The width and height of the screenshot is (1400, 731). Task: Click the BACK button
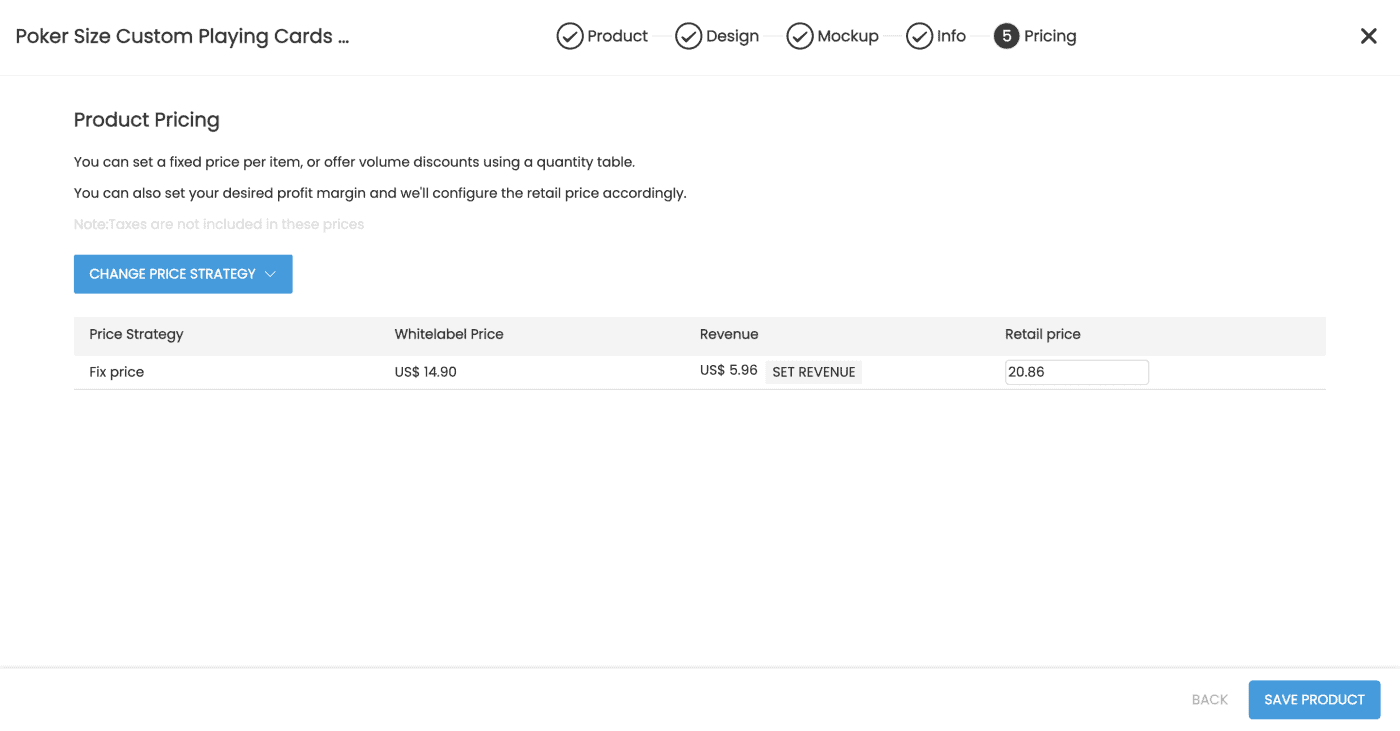click(1209, 700)
